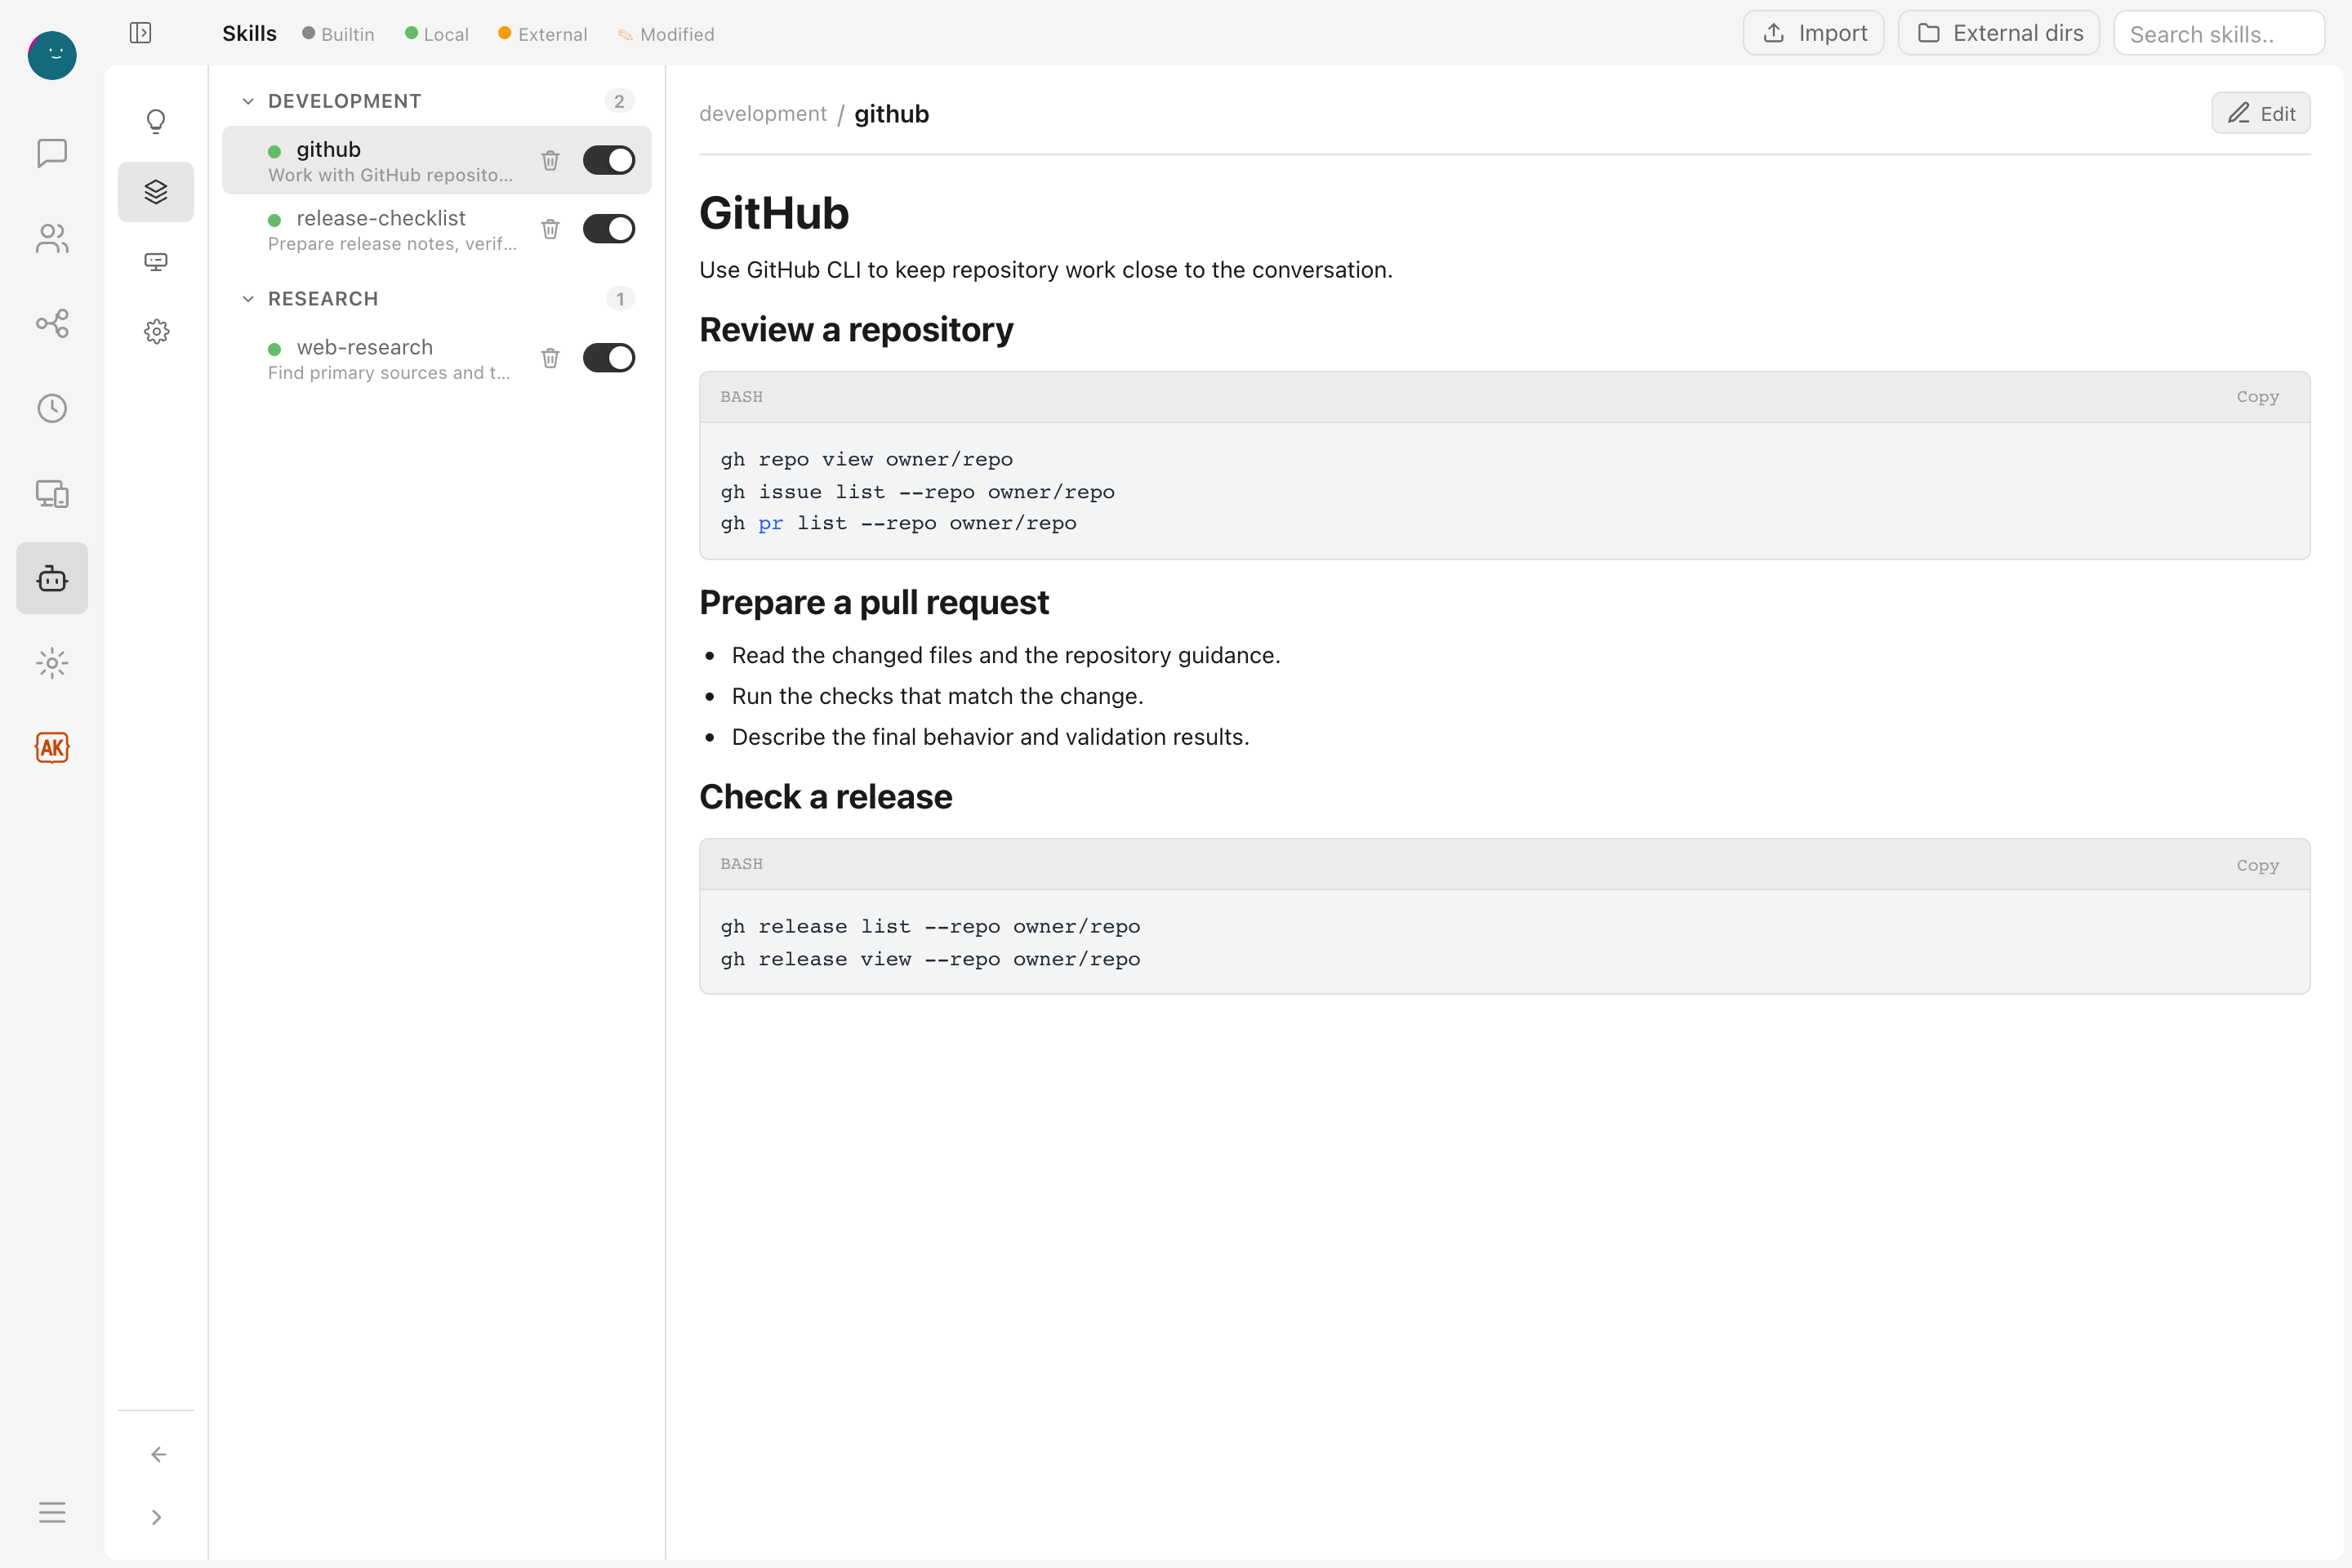Screen dimensions: 2352x1568
Task: Click the 'gh release view' command line
Action: [x=930, y=959]
